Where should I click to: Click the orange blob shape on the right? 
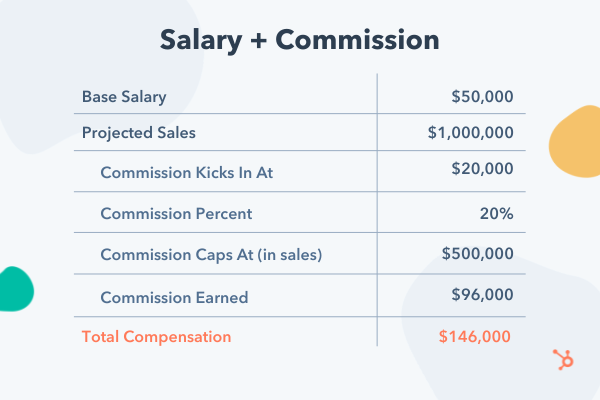click(576, 148)
